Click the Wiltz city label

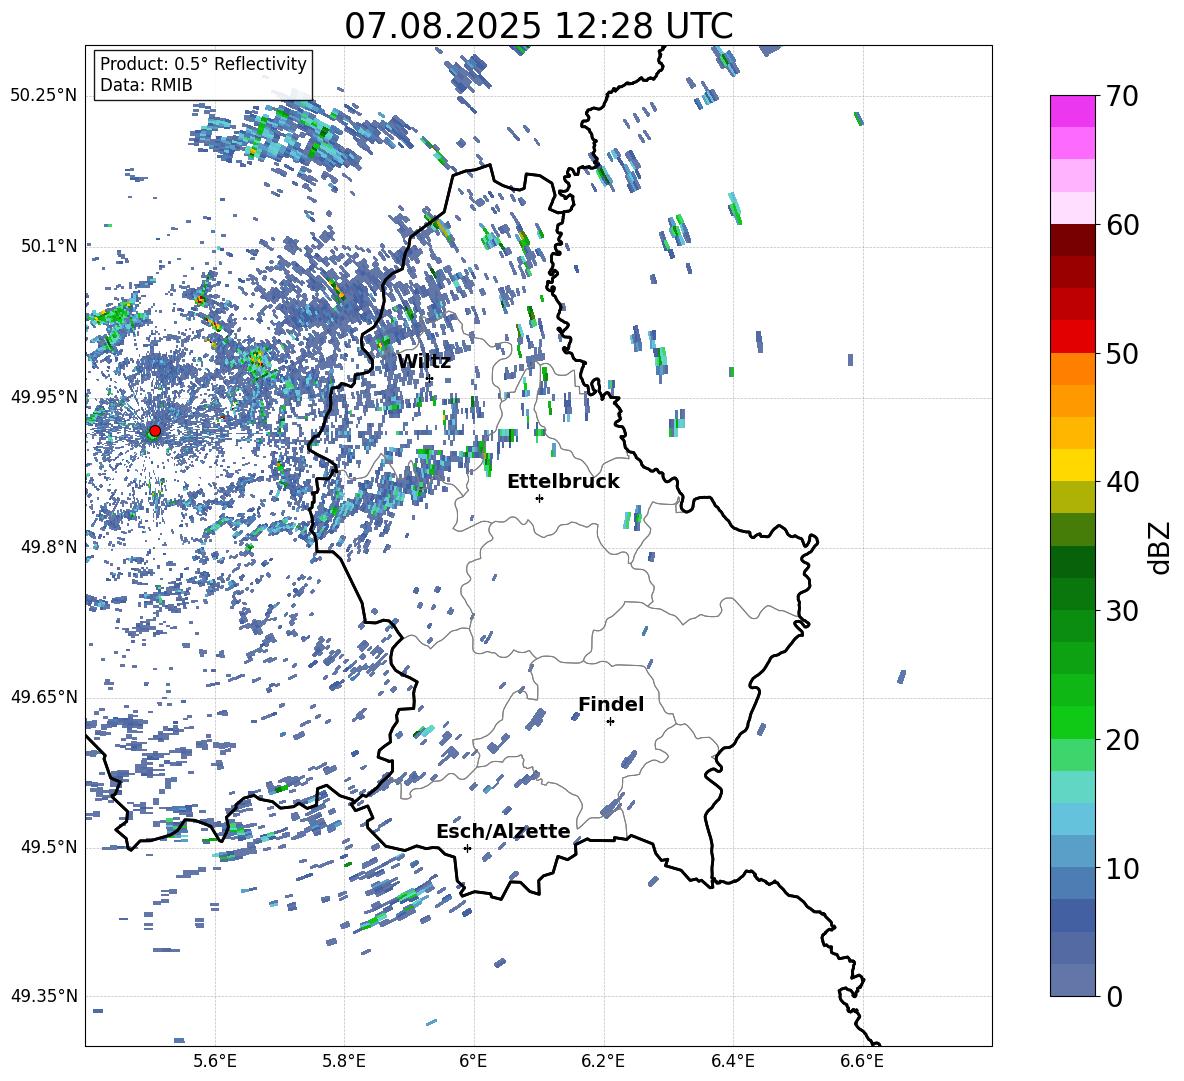point(424,361)
